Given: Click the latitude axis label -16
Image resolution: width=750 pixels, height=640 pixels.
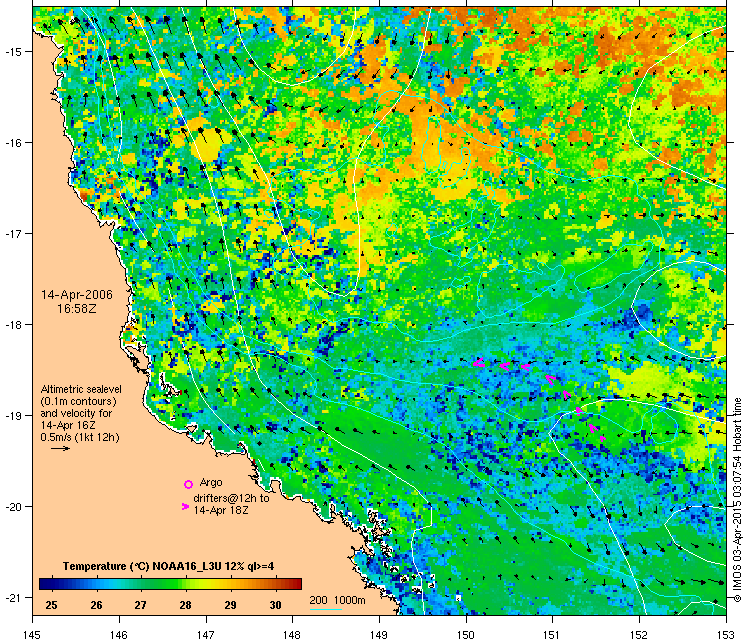Looking at the screenshot, I should 12,143.
